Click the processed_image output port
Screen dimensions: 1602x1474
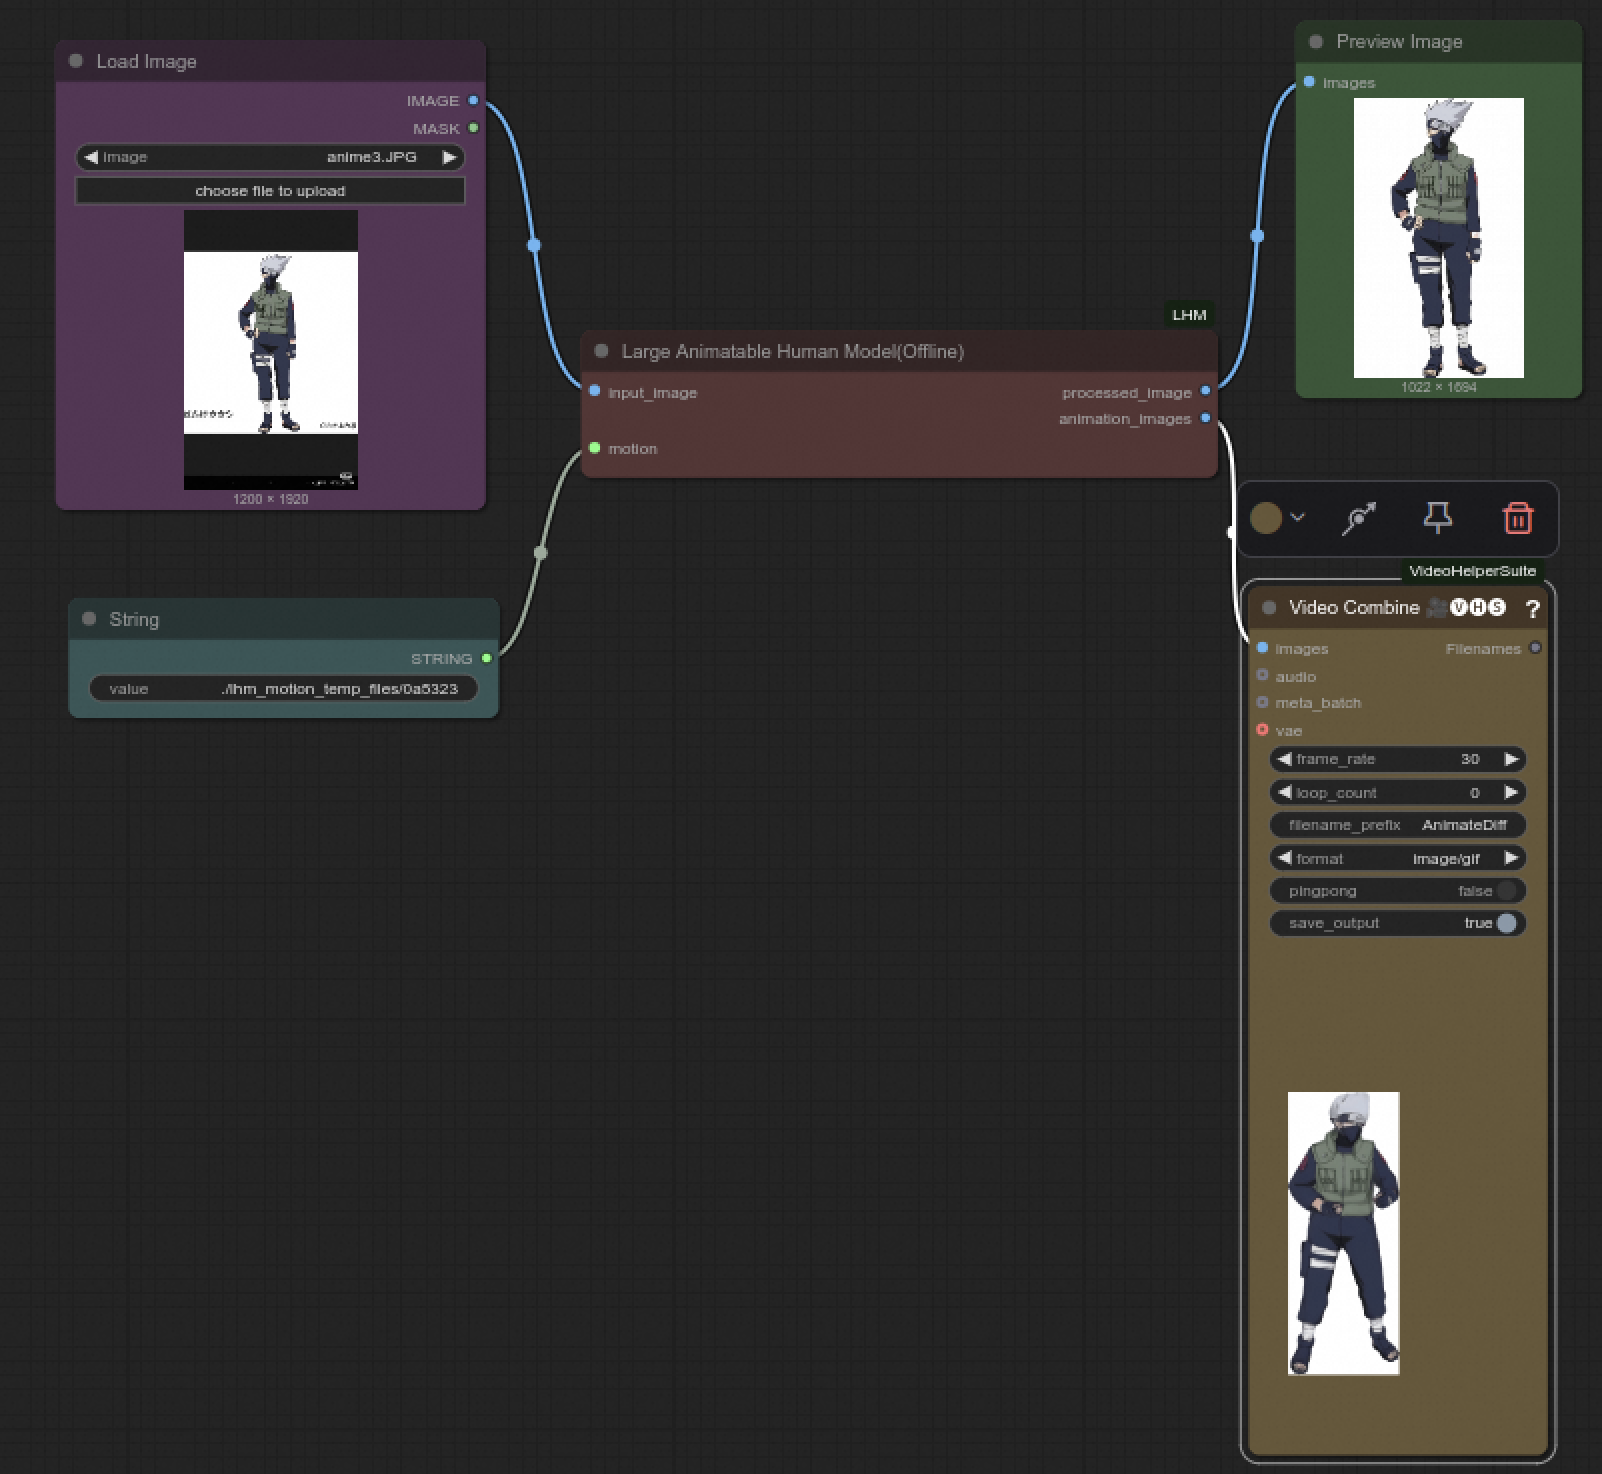pyautogui.click(x=1205, y=391)
